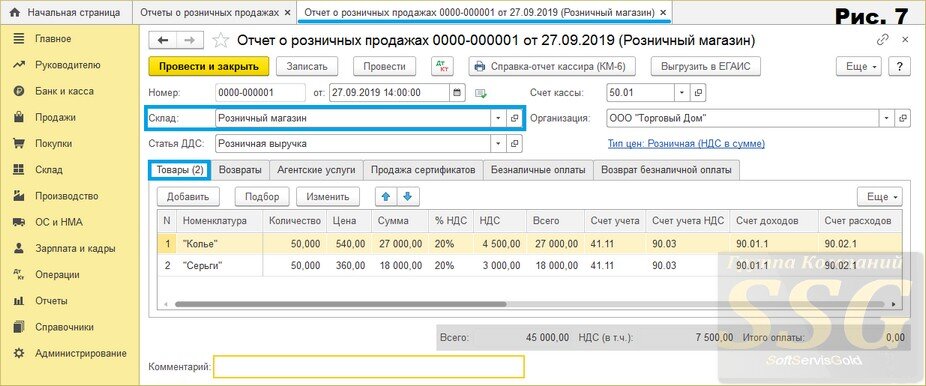Click the Провести button

[384, 66]
